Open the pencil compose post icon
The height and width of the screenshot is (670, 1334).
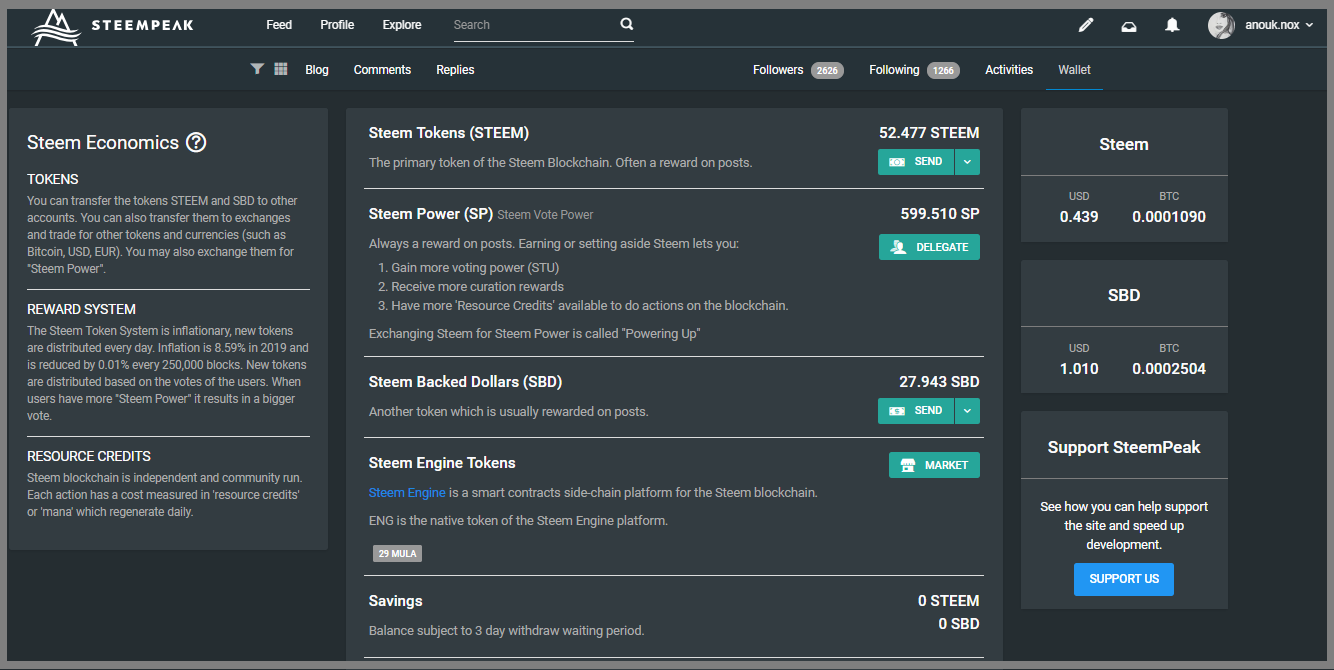(1086, 26)
